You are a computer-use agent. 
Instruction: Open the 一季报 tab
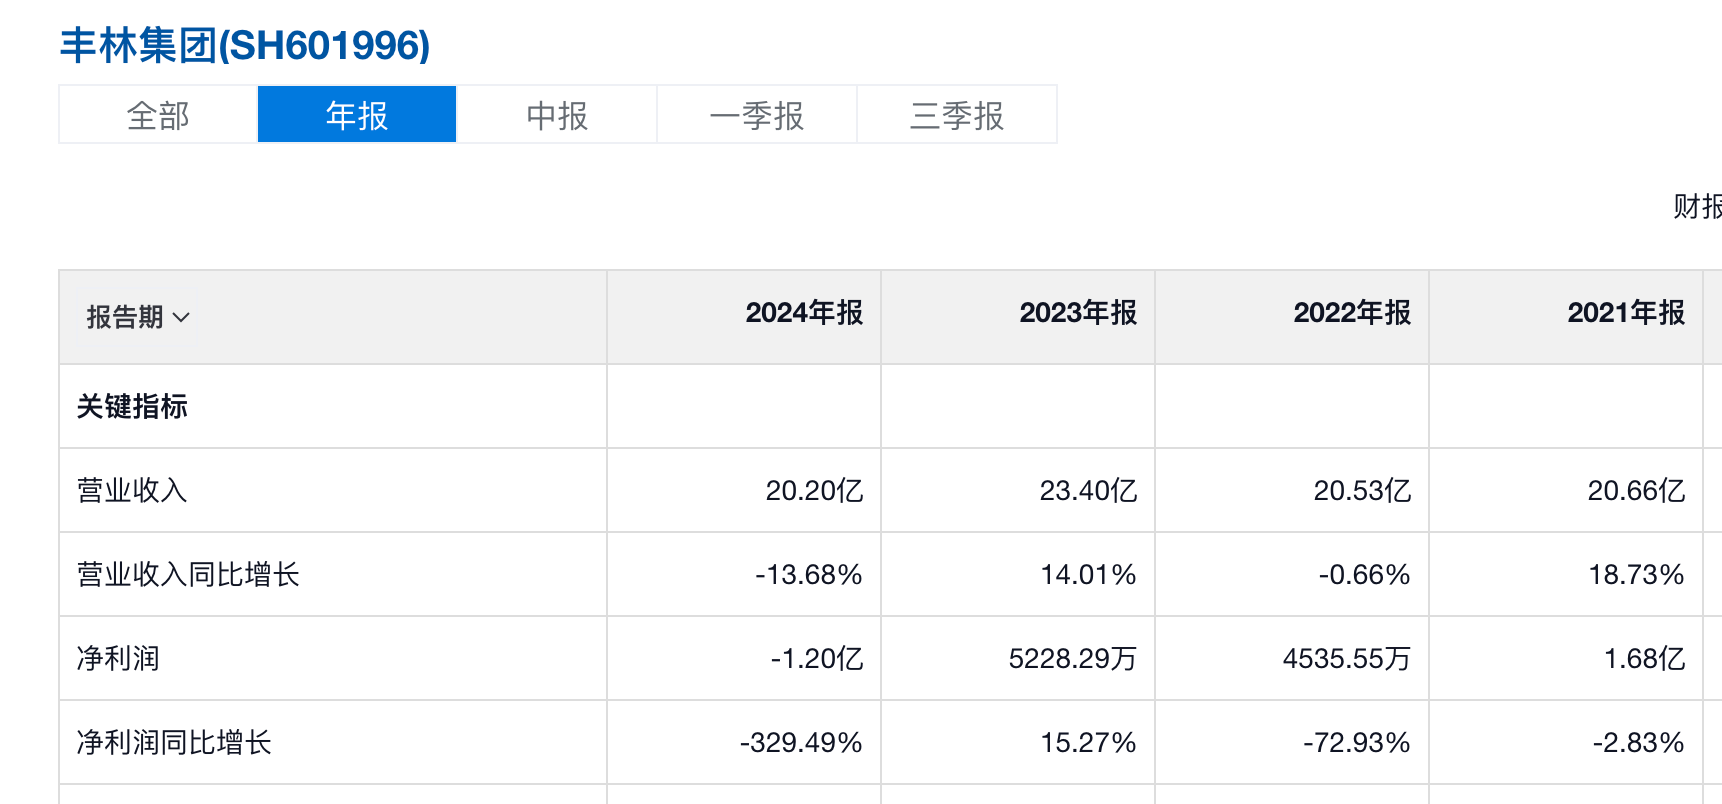click(757, 115)
